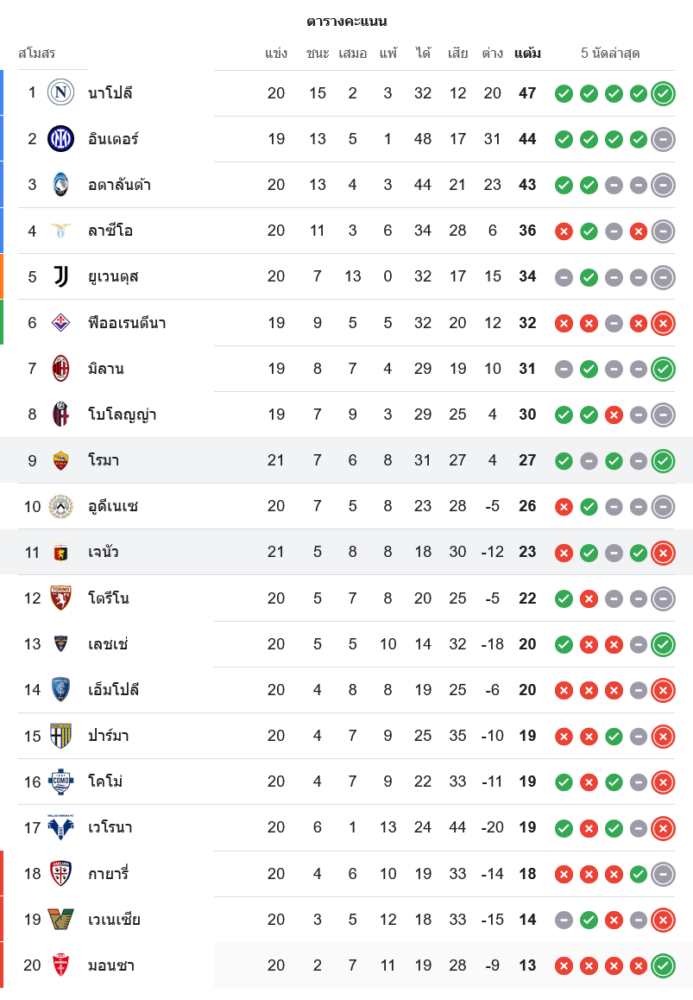Click Monza's latest match win icon

click(x=662, y=966)
